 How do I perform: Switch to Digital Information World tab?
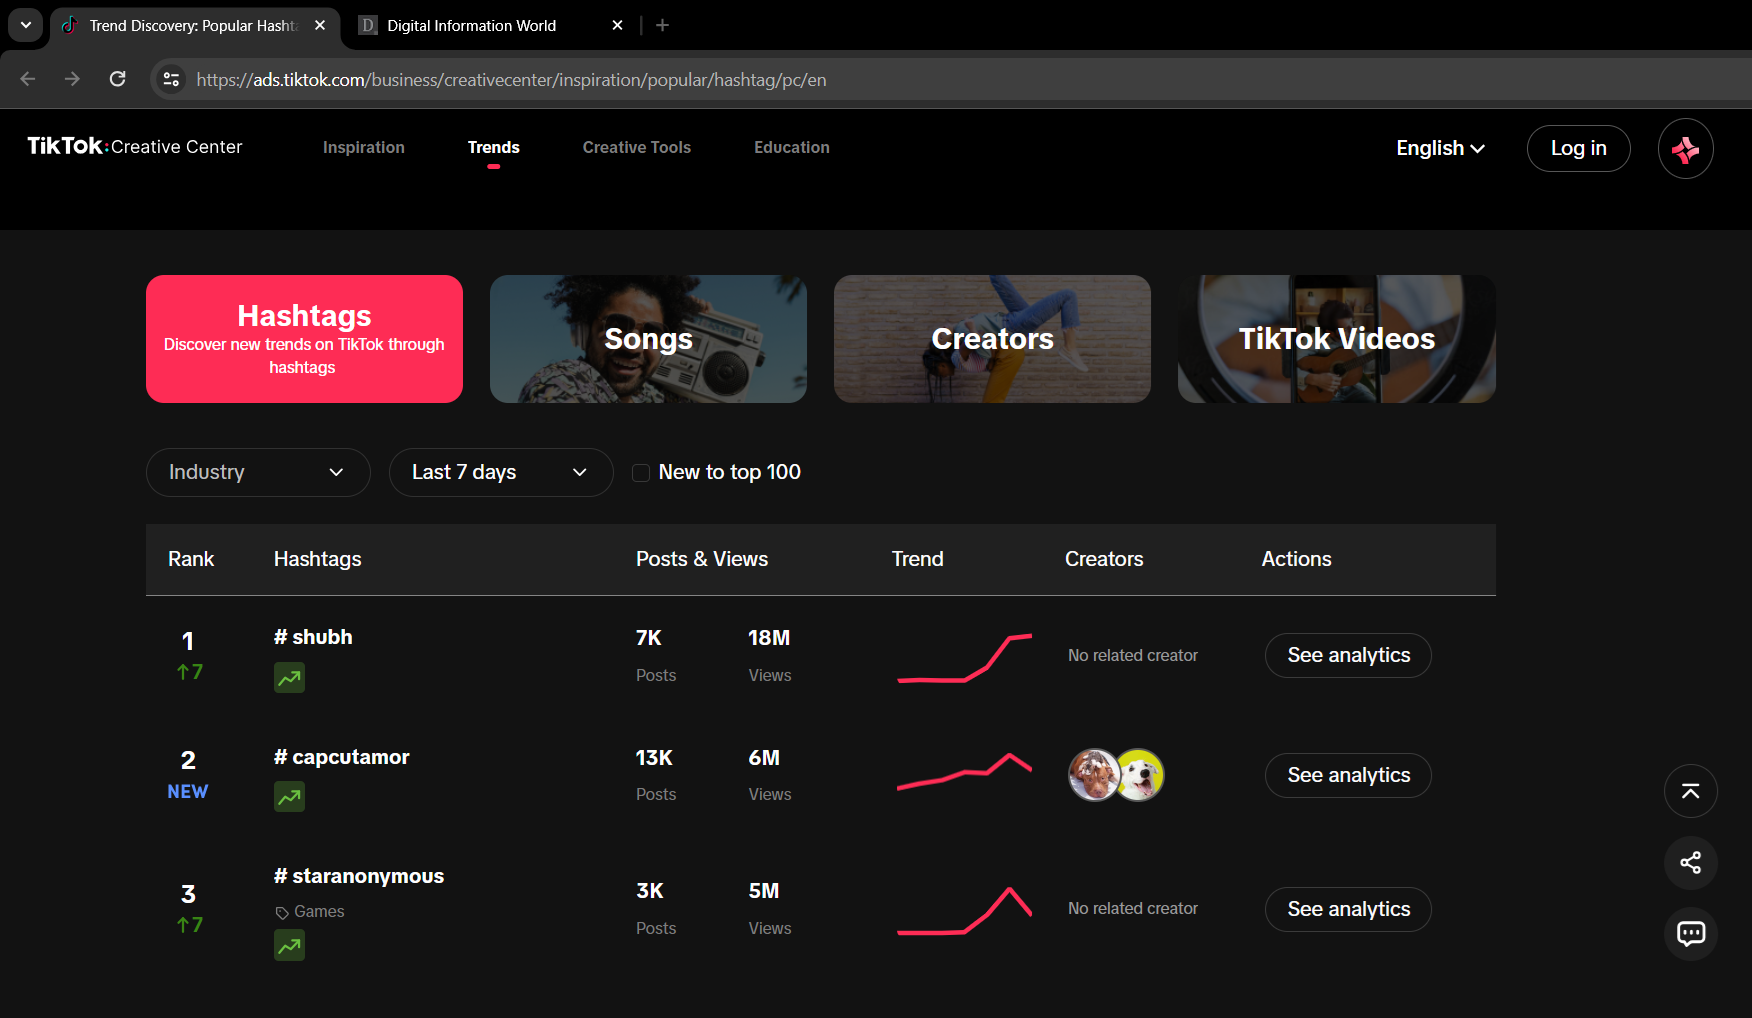point(490,25)
